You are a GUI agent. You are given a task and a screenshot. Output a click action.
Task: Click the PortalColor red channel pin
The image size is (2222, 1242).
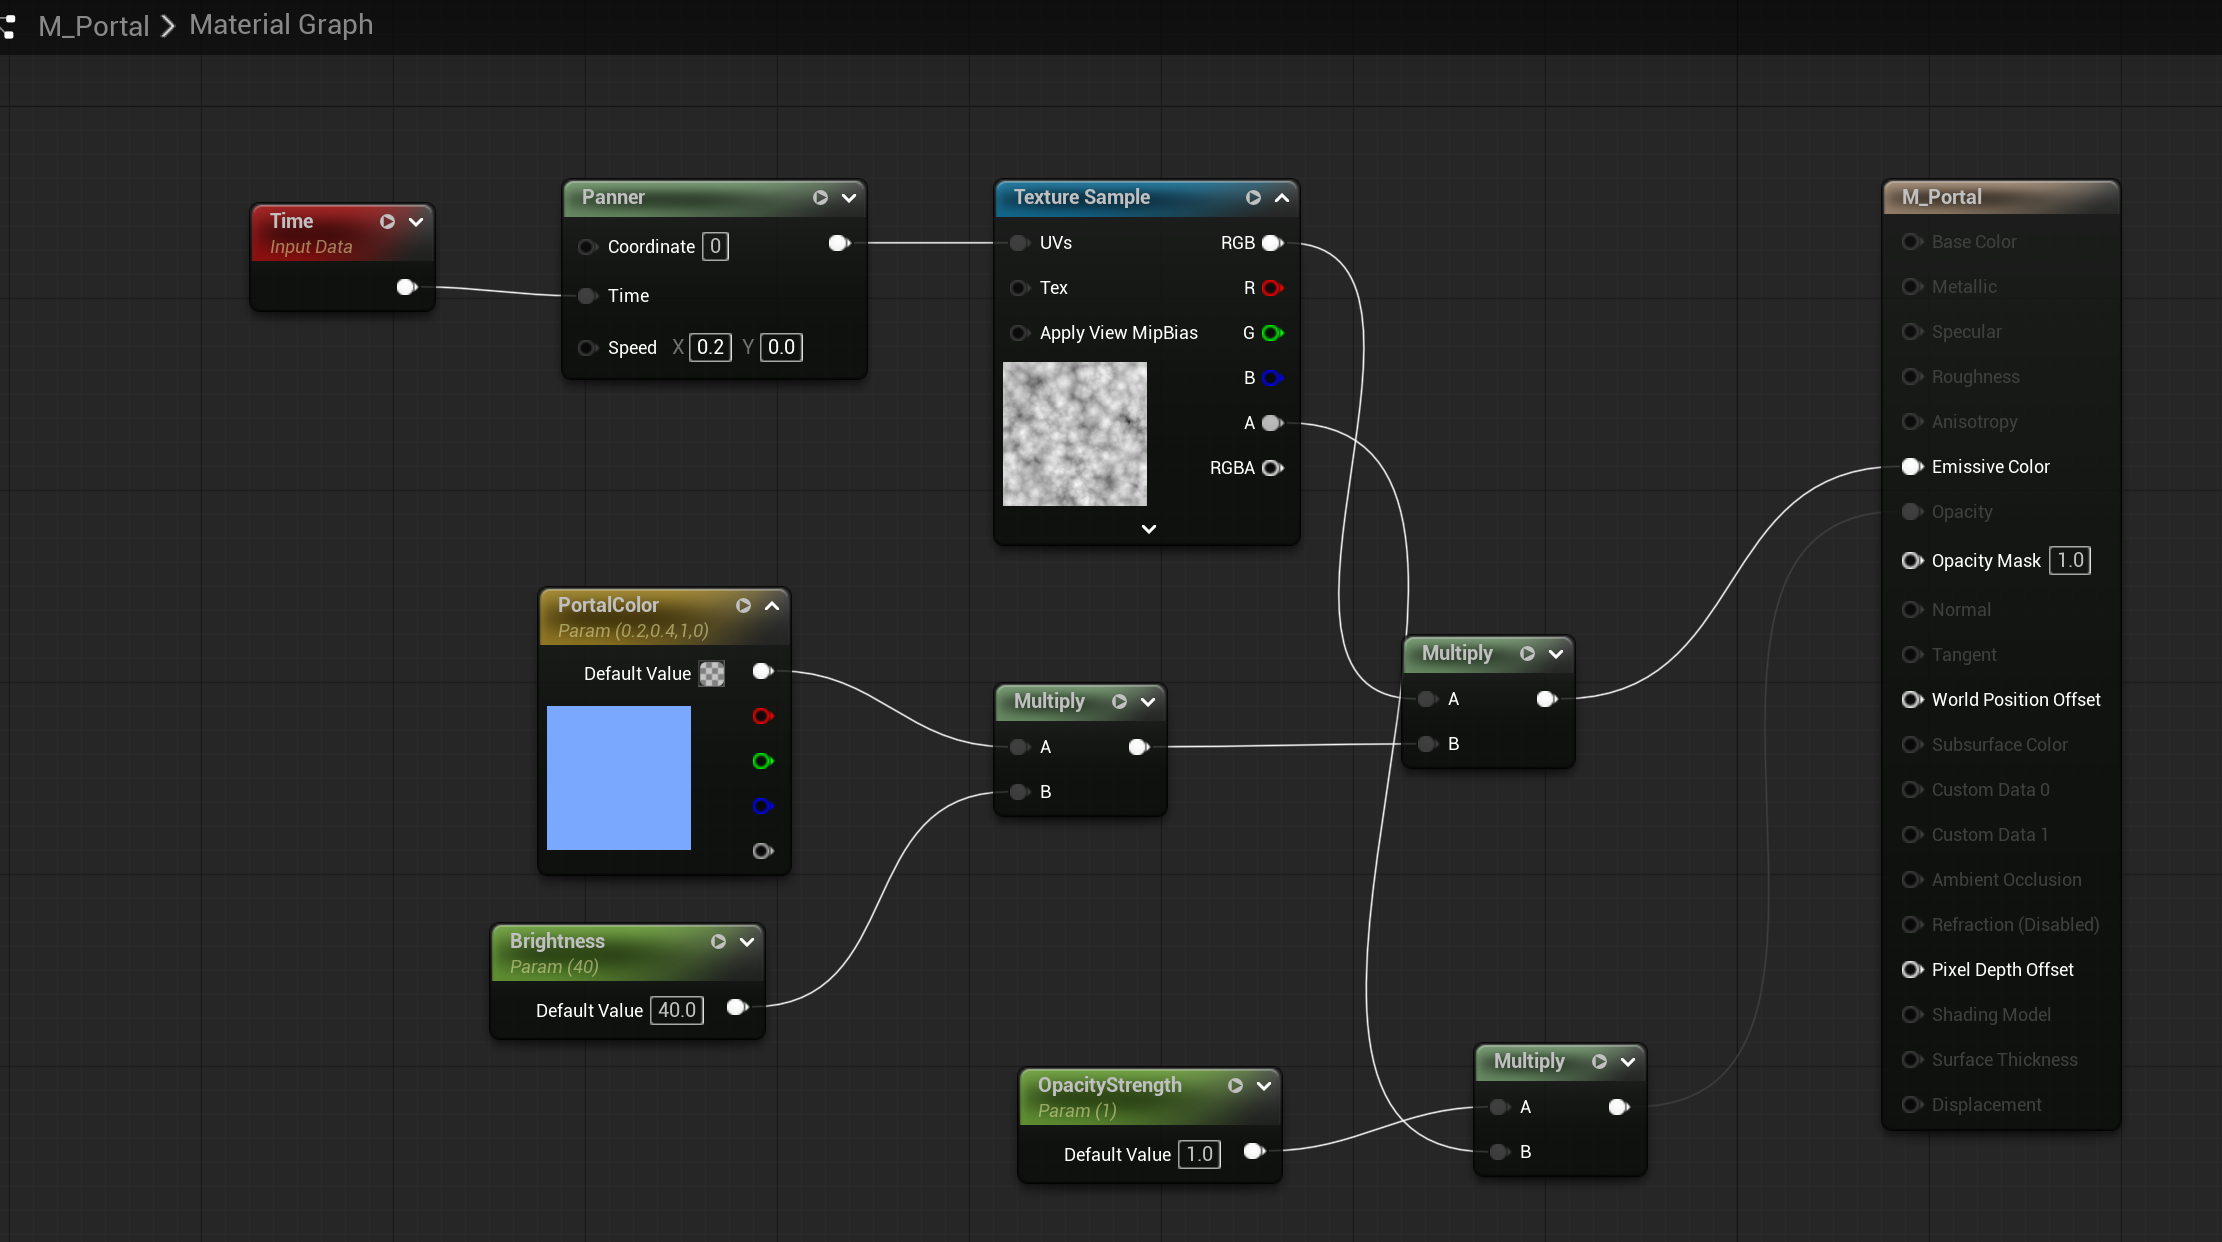click(x=763, y=716)
